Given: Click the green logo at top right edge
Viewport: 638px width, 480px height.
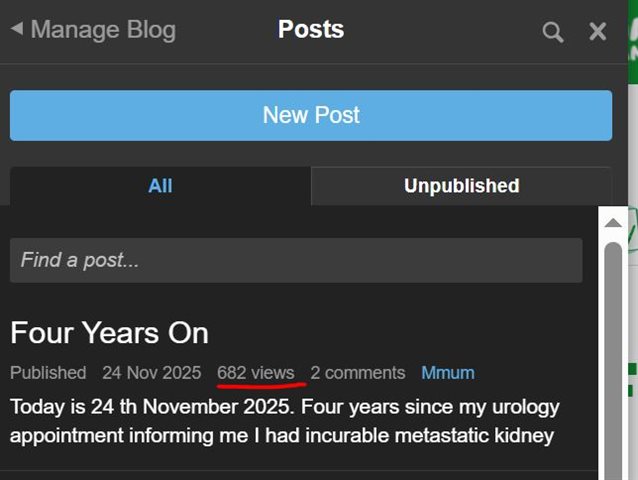Looking at the screenshot, I should [x=633, y=40].
